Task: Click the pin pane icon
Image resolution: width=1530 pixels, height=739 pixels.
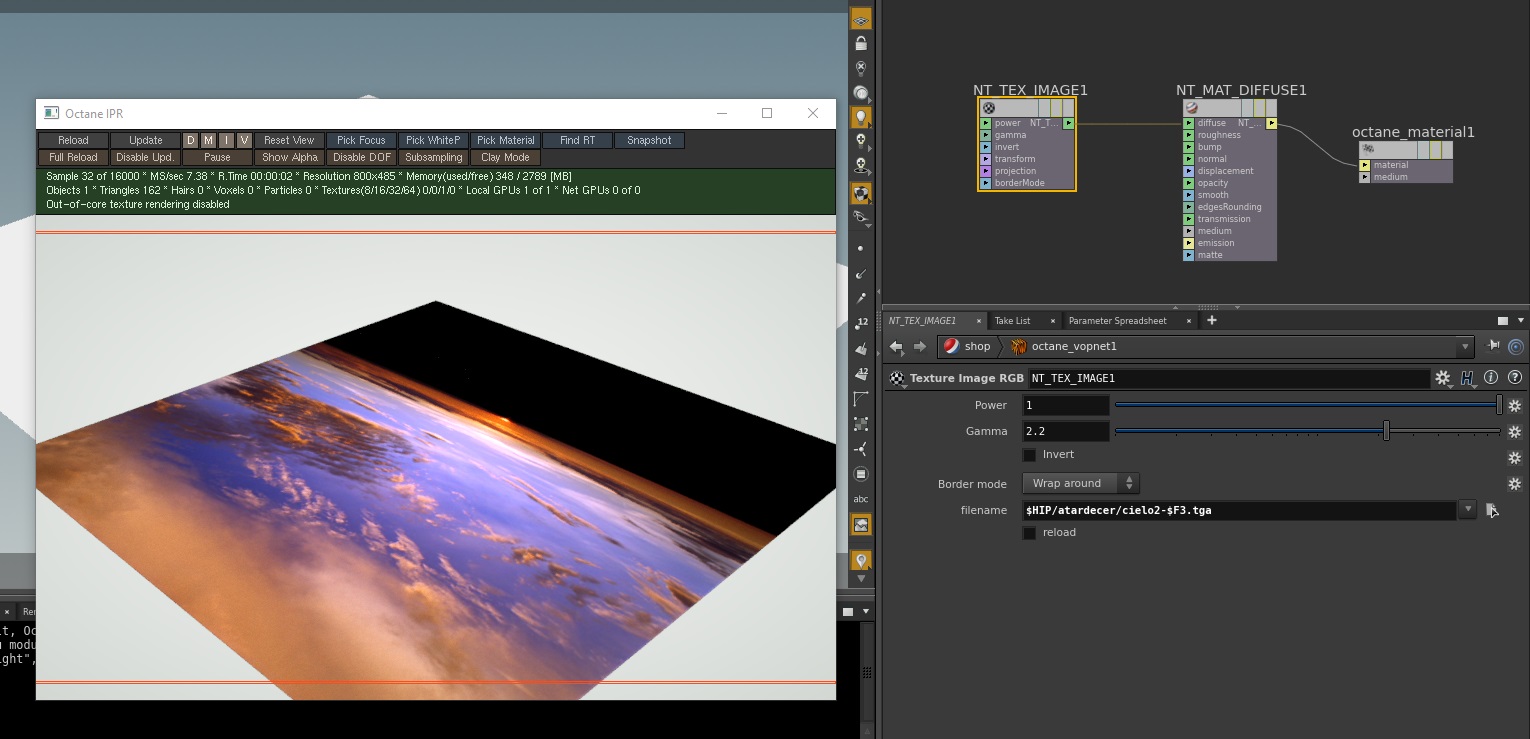Action: pyautogui.click(x=1493, y=346)
